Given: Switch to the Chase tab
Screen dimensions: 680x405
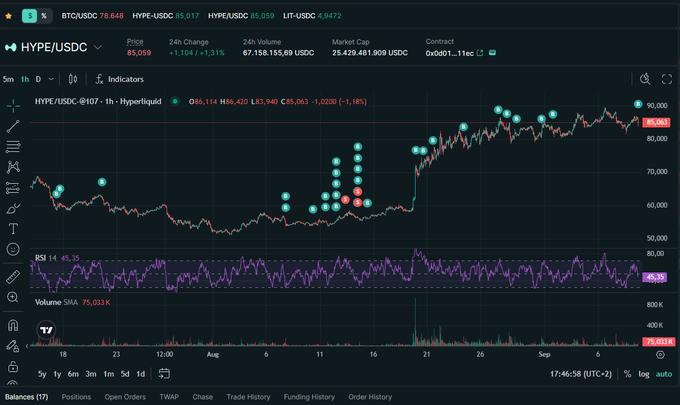Looking at the screenshot, I should point(203,397).
